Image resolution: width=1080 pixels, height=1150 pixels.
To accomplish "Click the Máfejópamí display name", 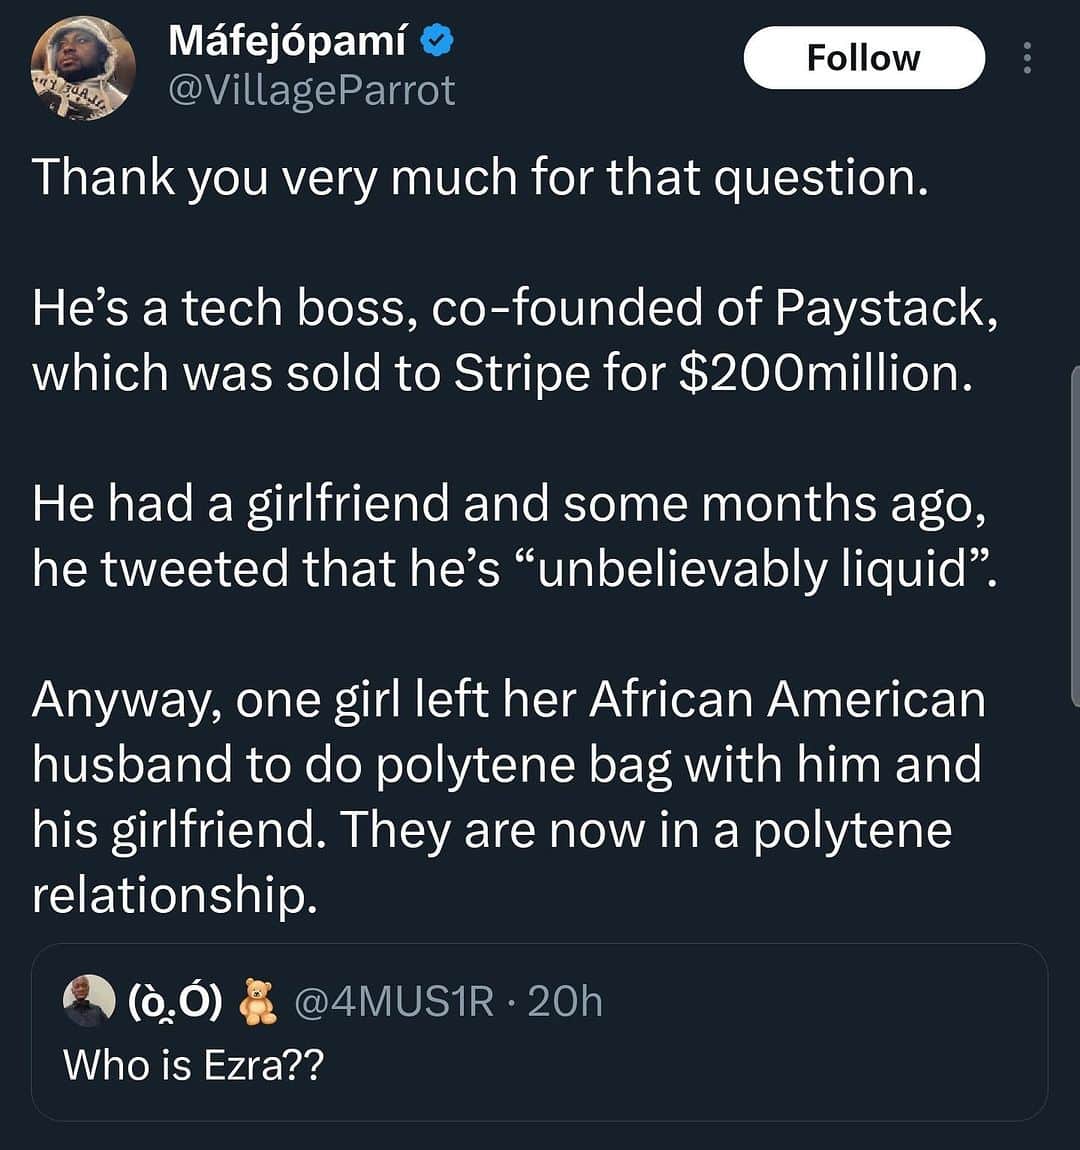I will (x=287, y=41).
